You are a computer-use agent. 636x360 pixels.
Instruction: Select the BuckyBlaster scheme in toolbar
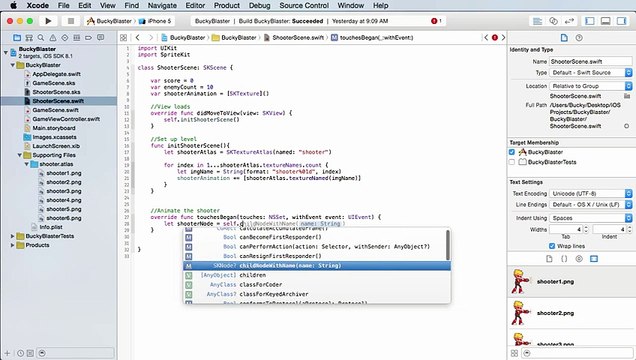point(110,21)
